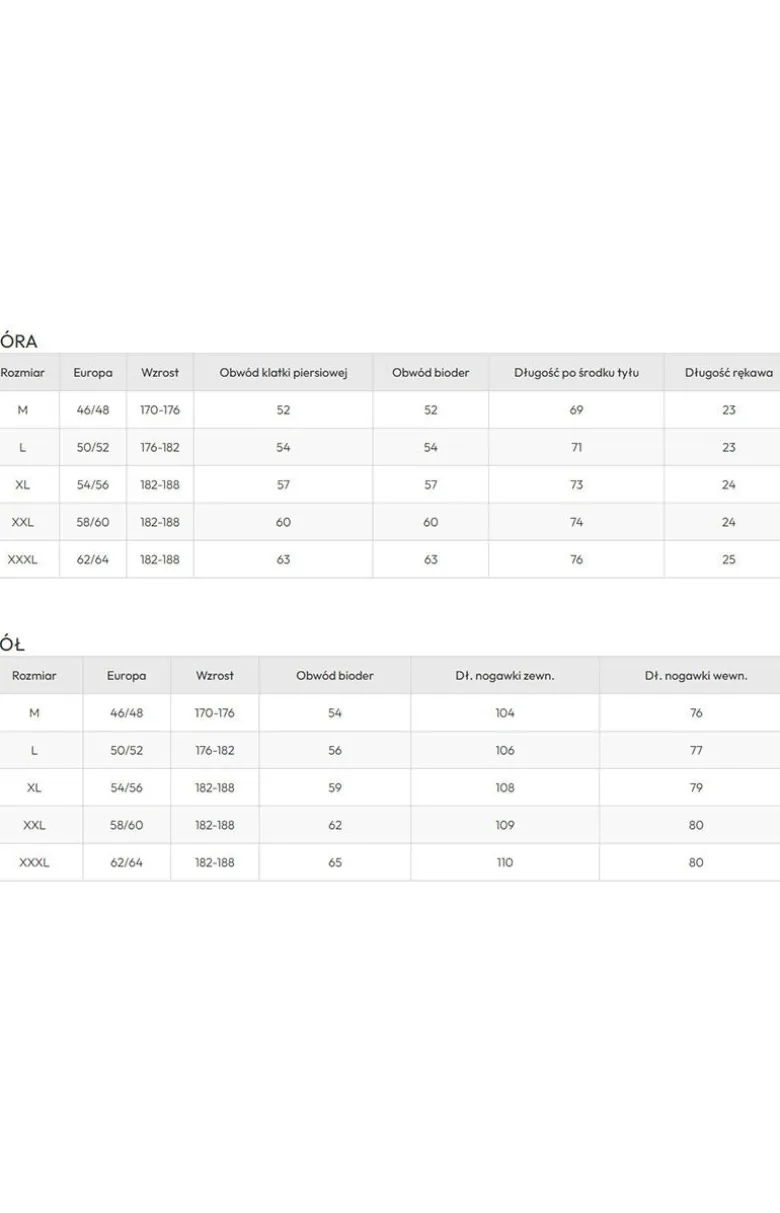Select the Obwód bioder header in bottom table
The image size is (780, 1213).
pos(335,675)
